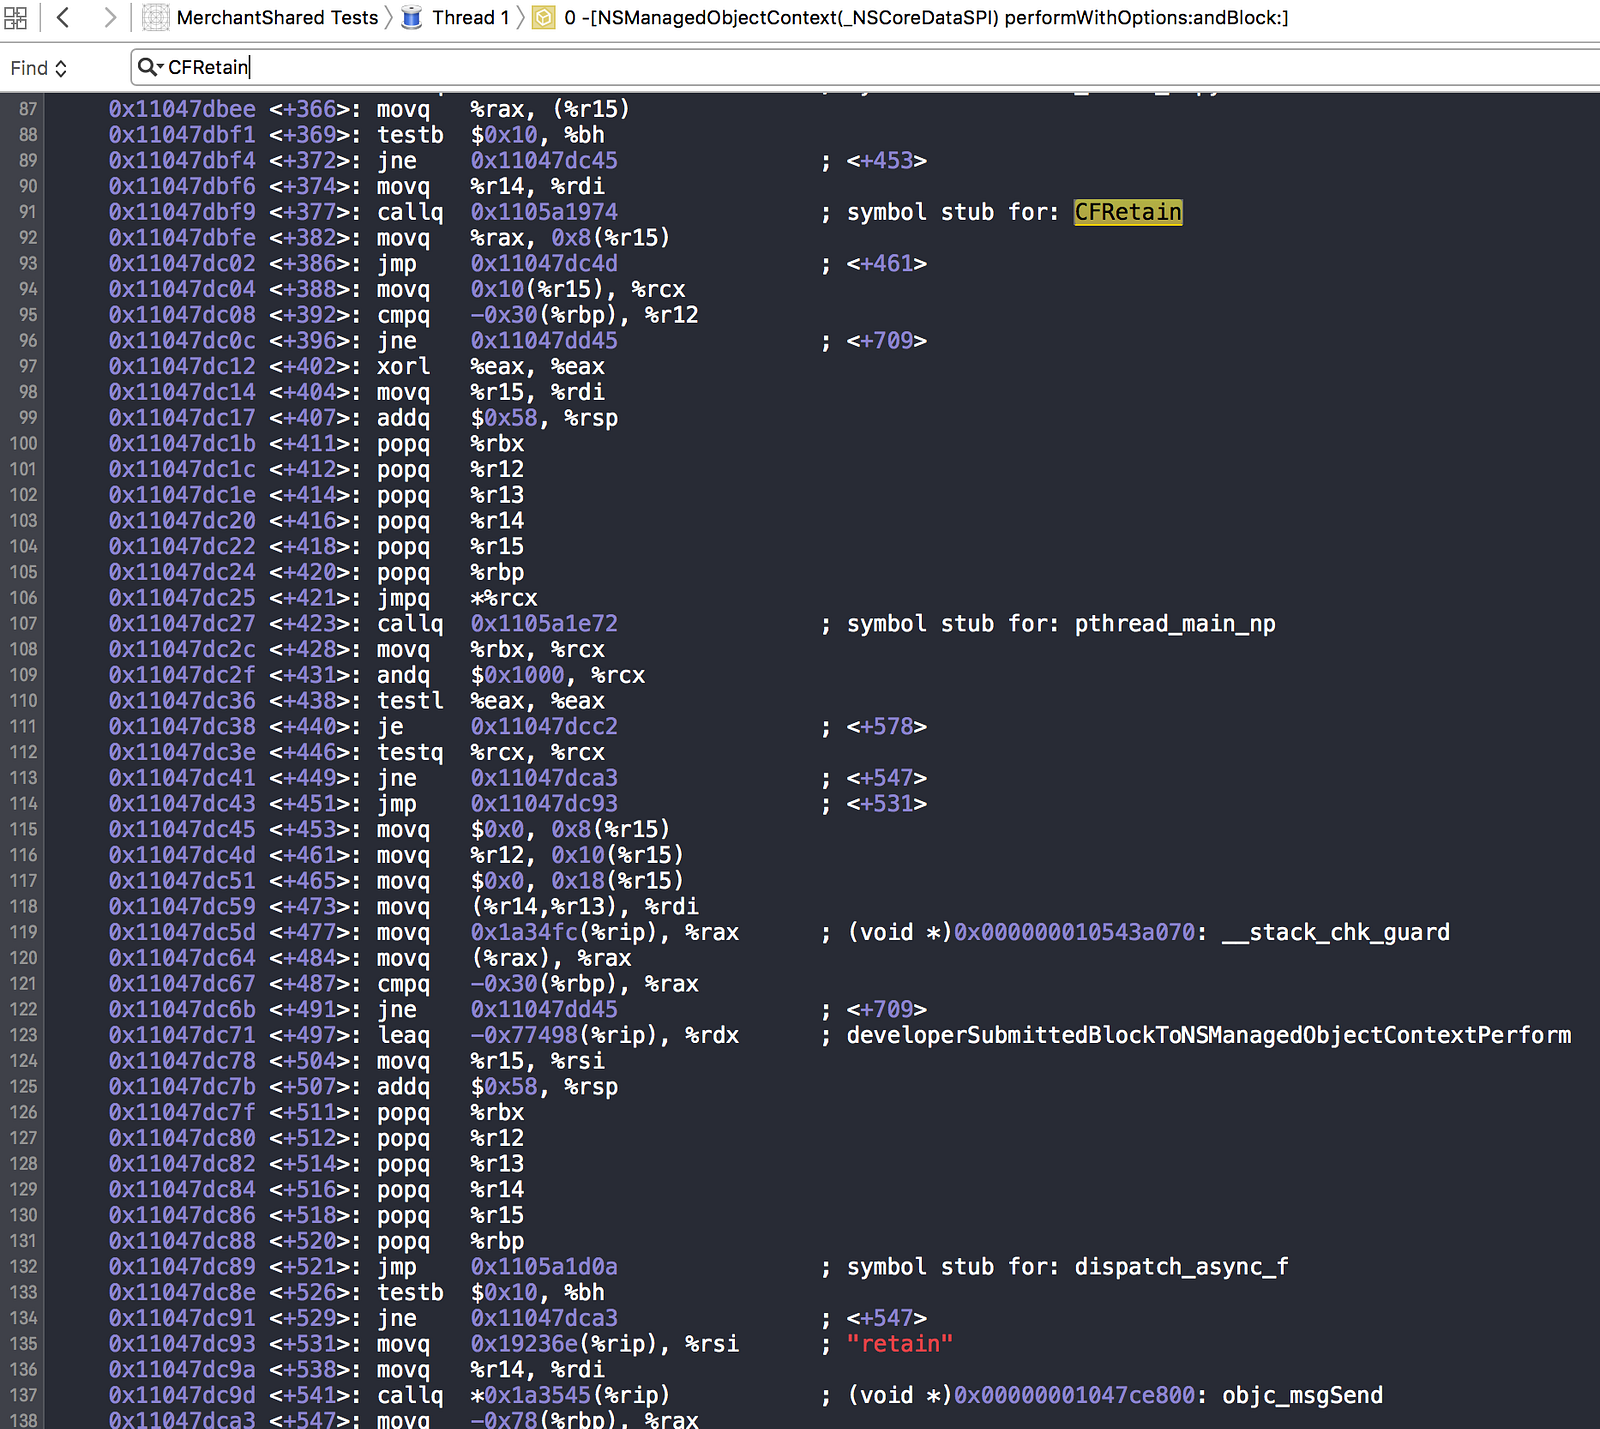1600x1429 pixels.
Task: Click the *%rcx operand
Action: [x=504, y=598]
